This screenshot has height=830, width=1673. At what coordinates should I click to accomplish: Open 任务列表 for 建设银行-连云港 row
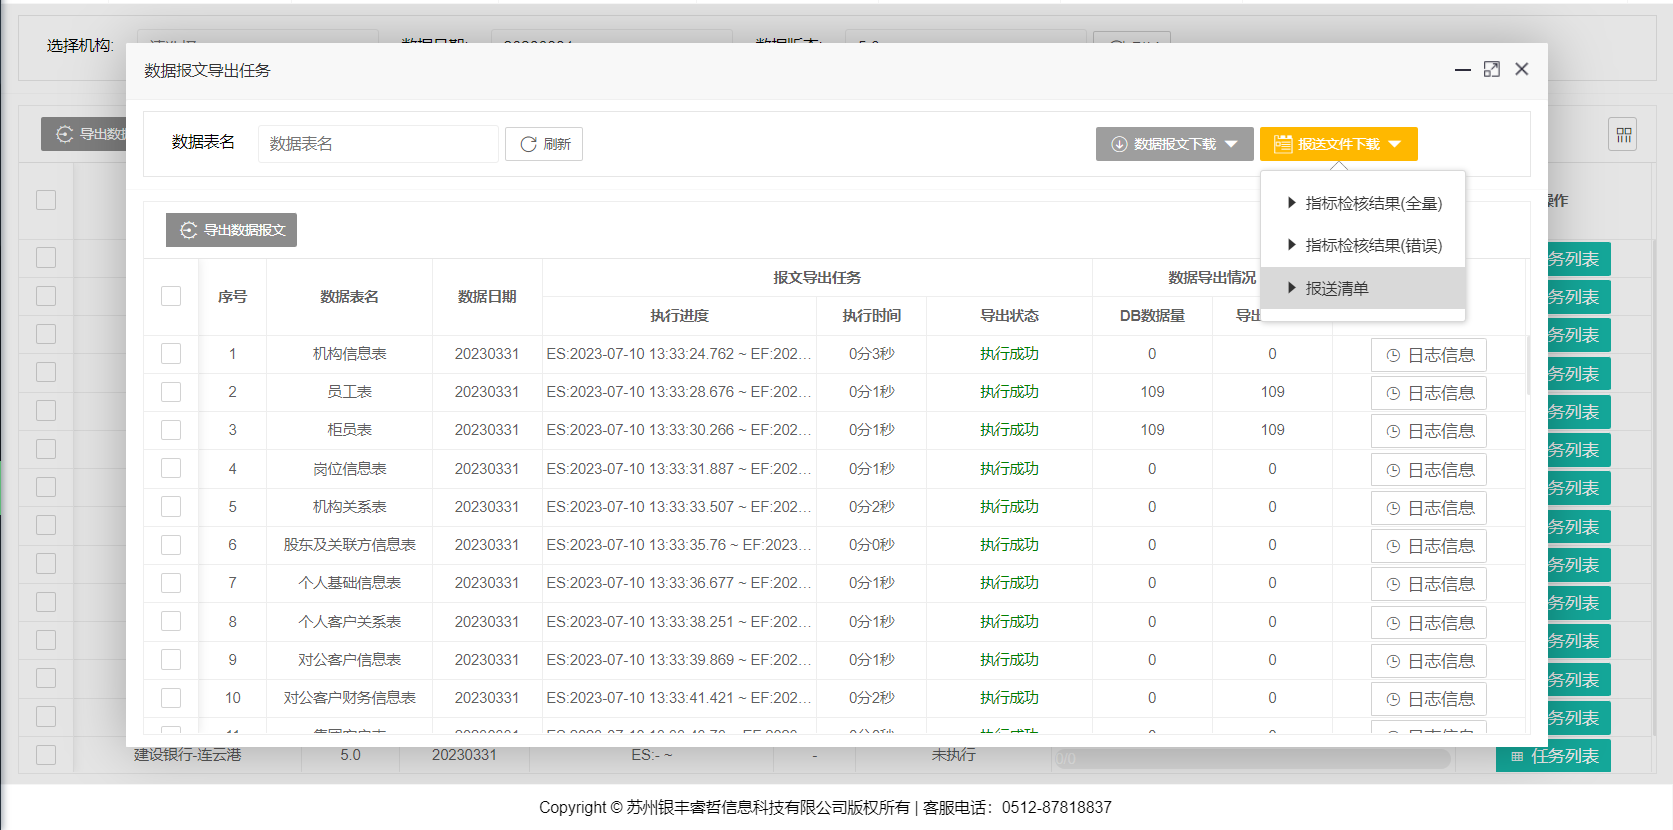point(1553,756)
